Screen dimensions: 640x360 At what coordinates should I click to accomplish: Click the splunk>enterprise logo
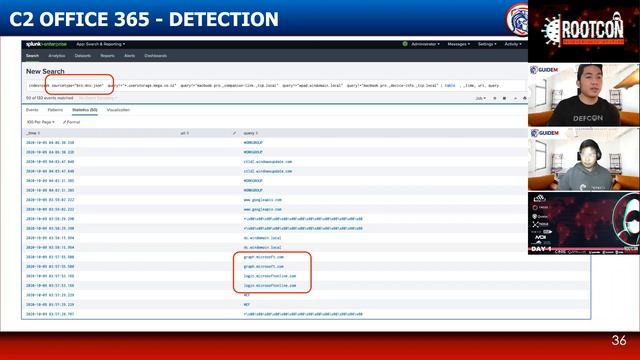46,44
